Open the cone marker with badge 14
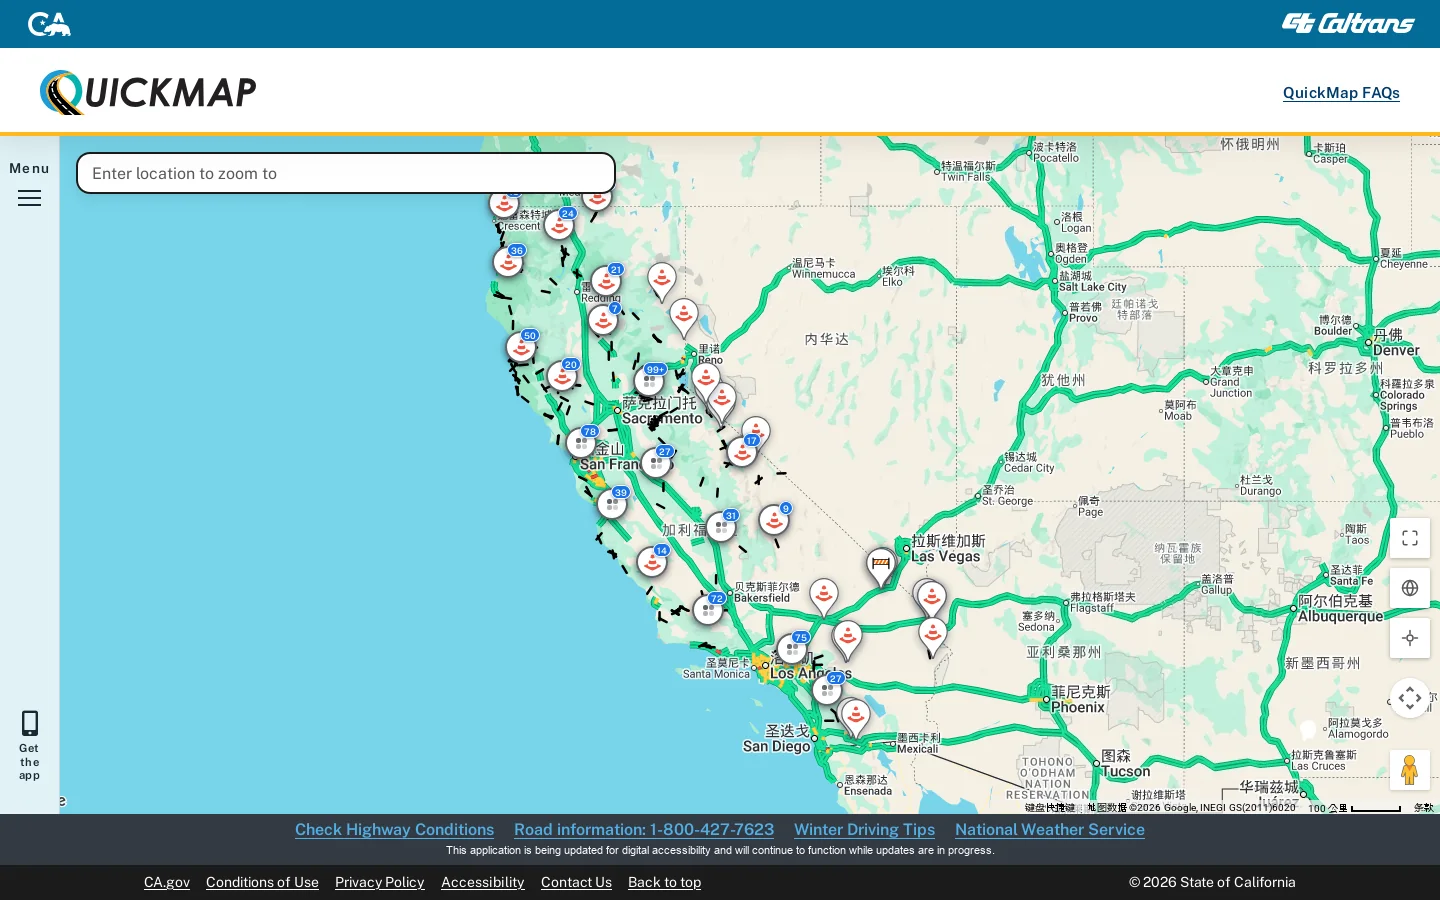This screenshot has width=1440, height=900. click(653, 561)
